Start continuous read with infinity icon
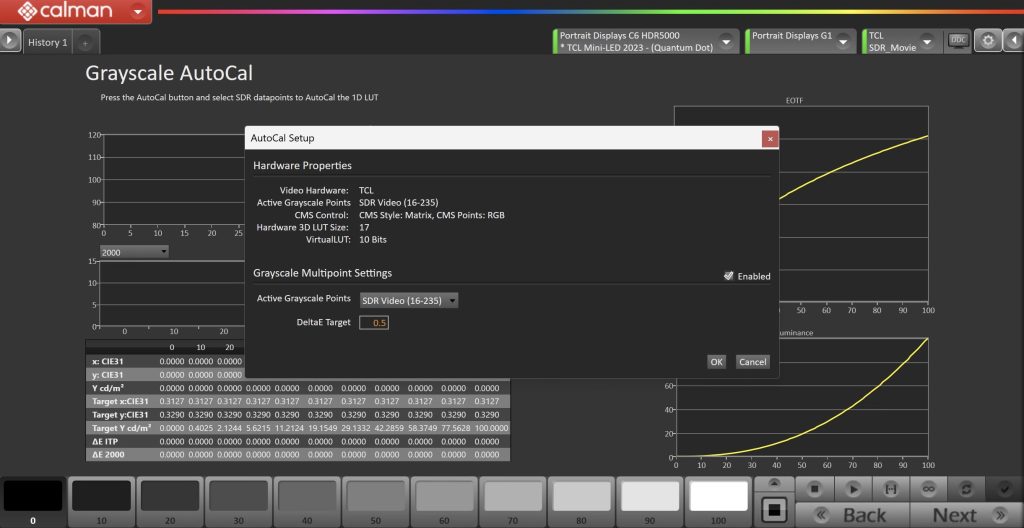Image resolution: width=1024 pixels, height=528 pixels. (x=927, y=489)
